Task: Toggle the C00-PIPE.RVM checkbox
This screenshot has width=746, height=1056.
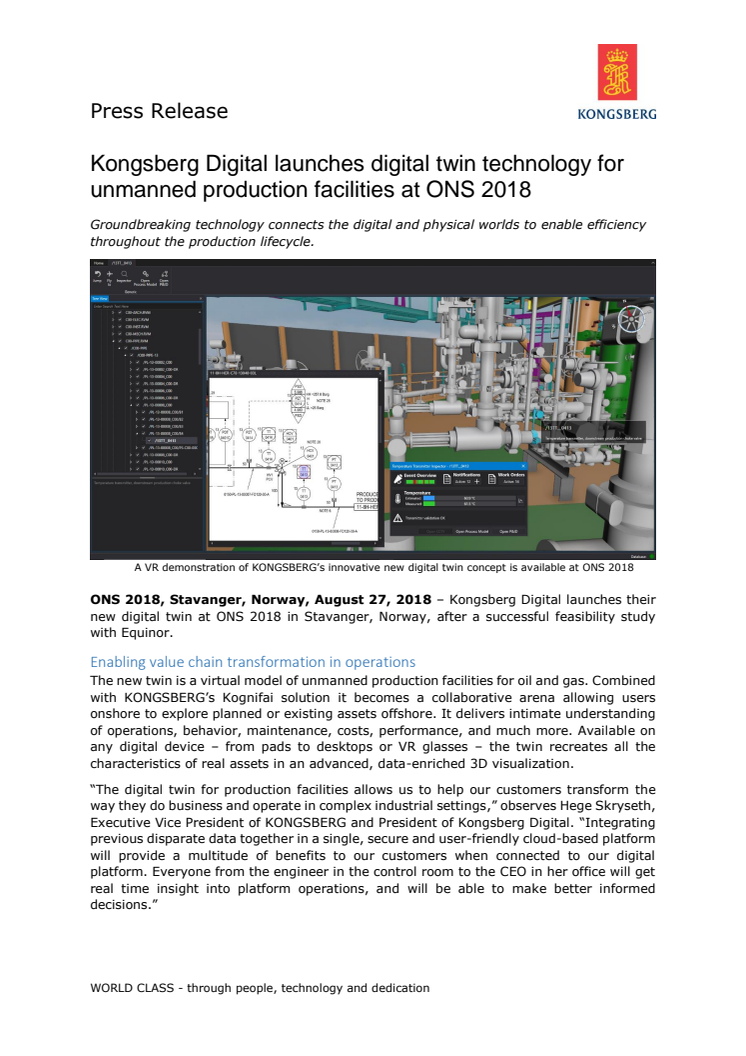Action: (120, 341)
